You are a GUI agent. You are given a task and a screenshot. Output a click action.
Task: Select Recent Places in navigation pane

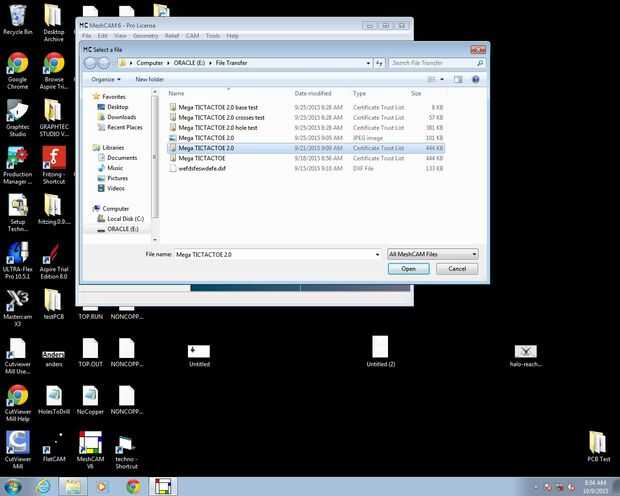point(120,127)
